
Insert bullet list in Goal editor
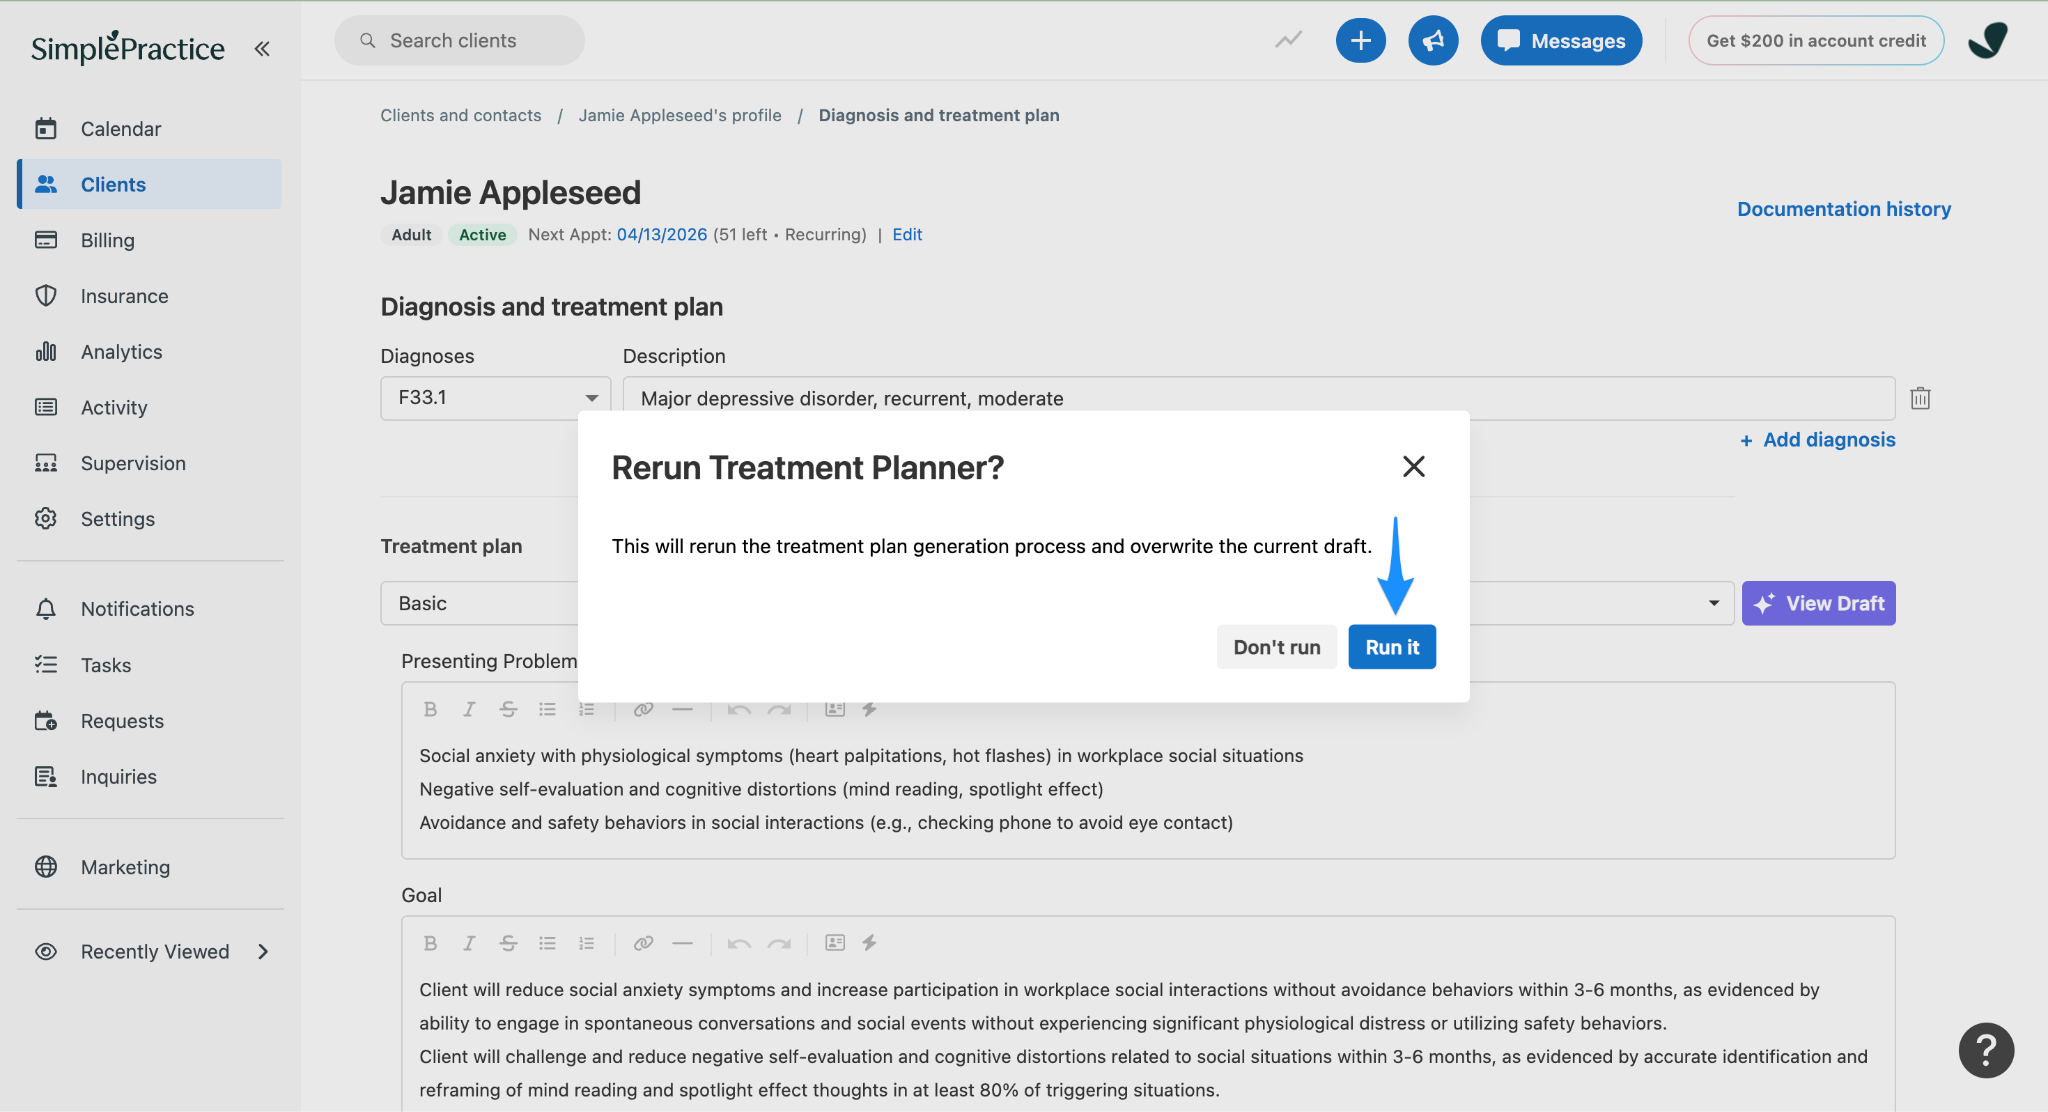tap(547, 943)
